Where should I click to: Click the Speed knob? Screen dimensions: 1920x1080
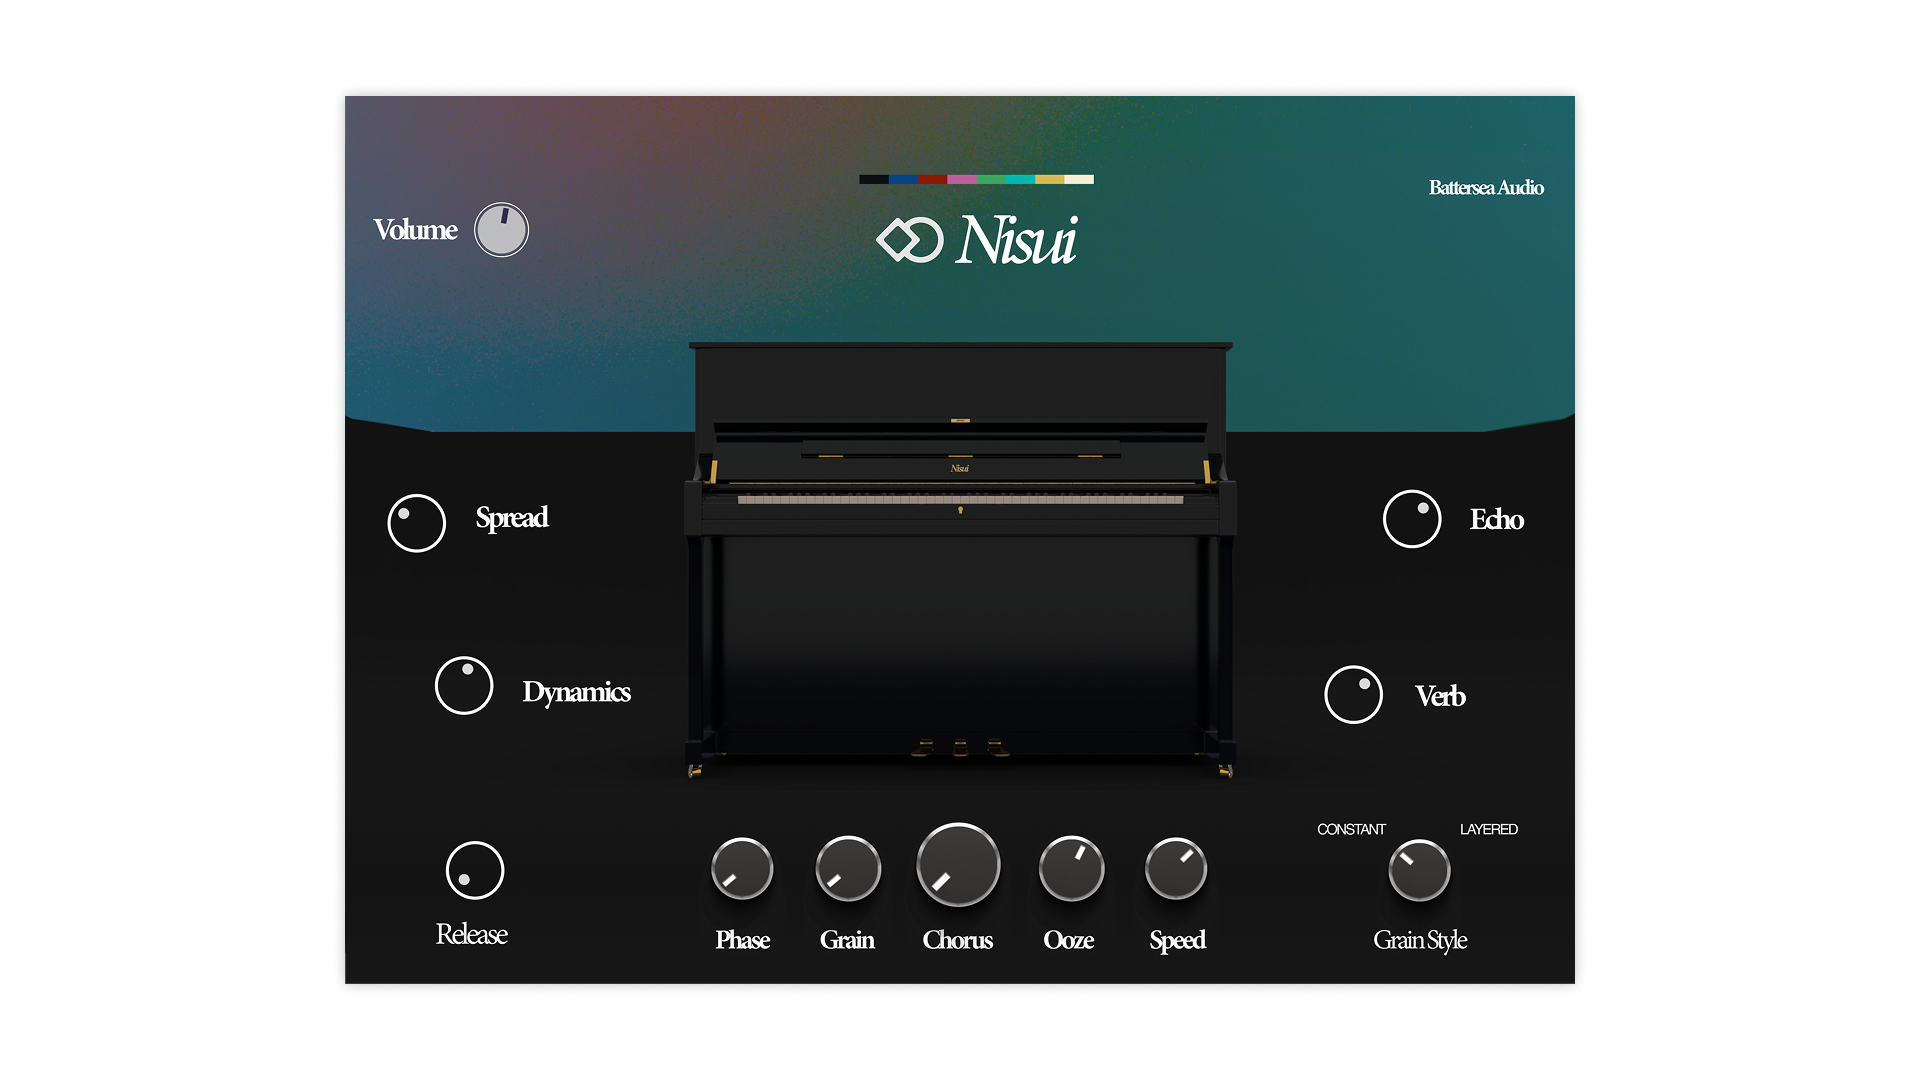pyautogui.click(x=1176, y=868)
